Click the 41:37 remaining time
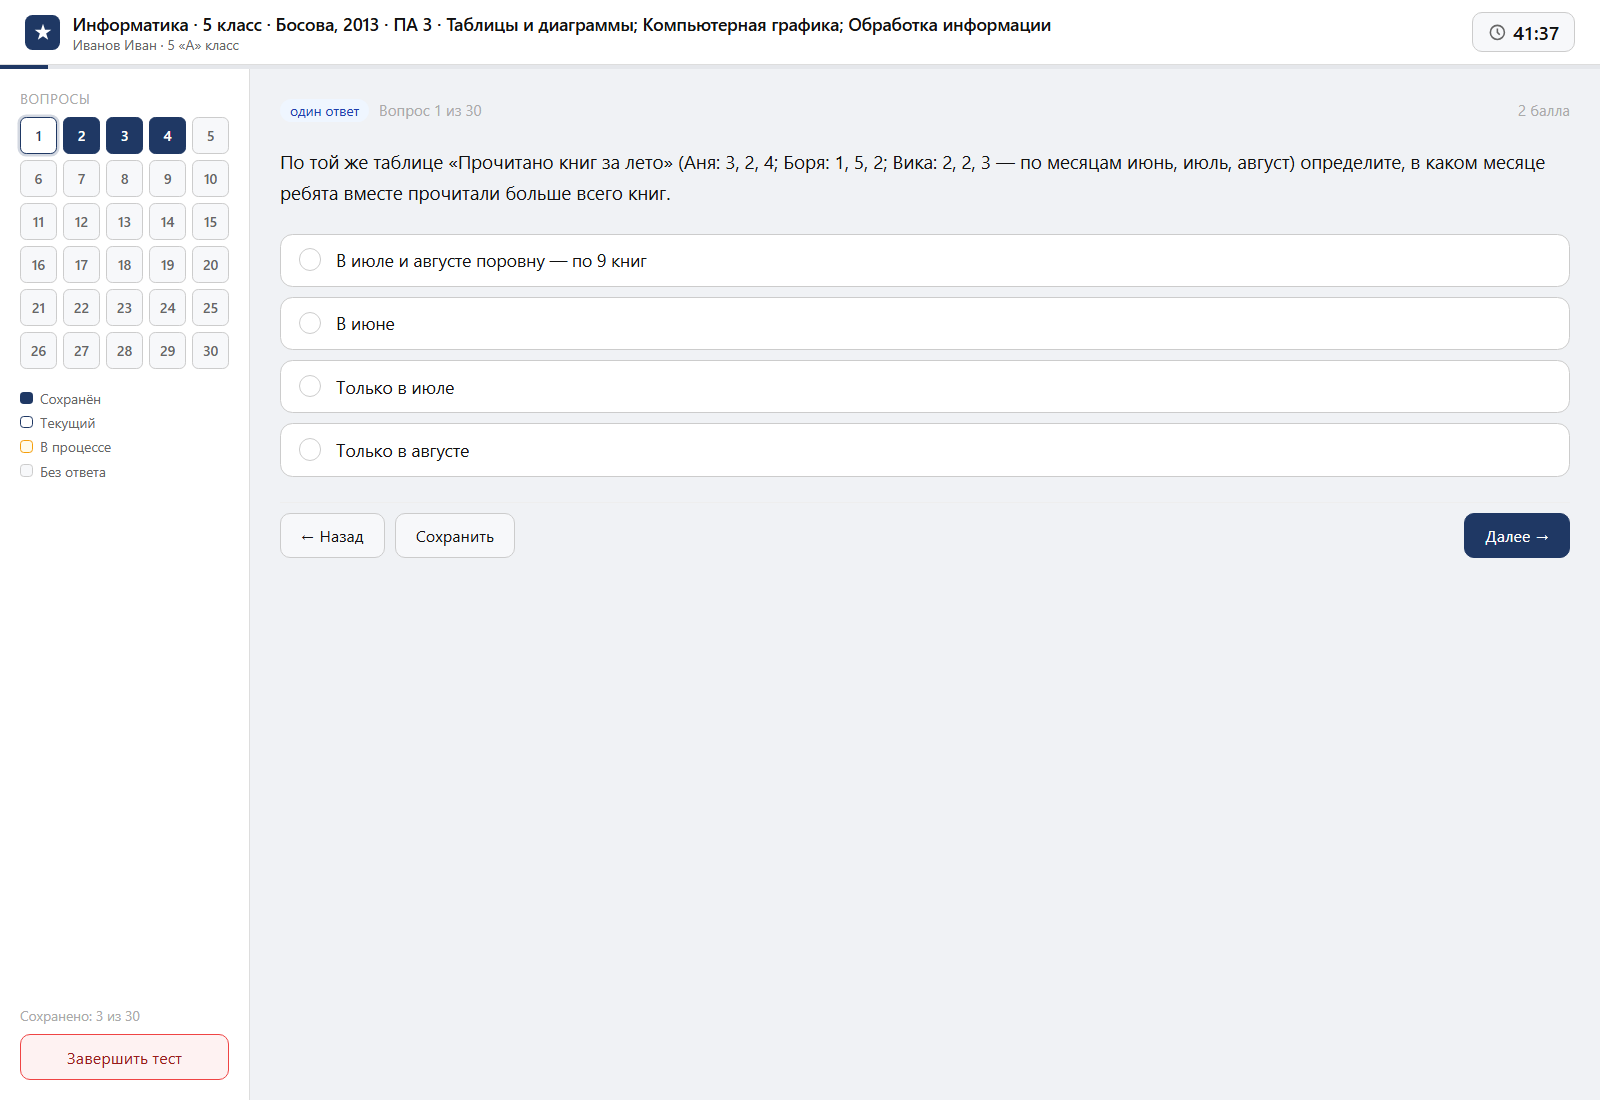Image resolution: width=1600 pixels, height=1100 pixels. coord(1535,33)
